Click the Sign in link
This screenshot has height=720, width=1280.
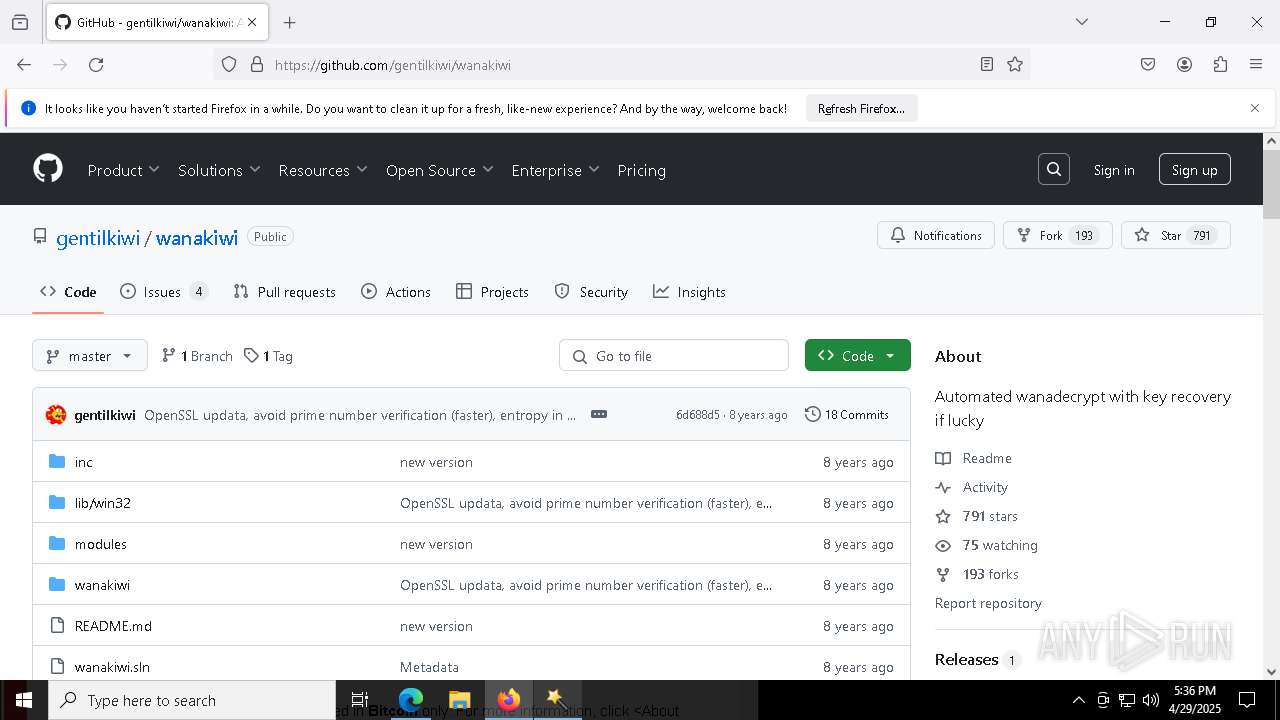[x=1114, y=170]
